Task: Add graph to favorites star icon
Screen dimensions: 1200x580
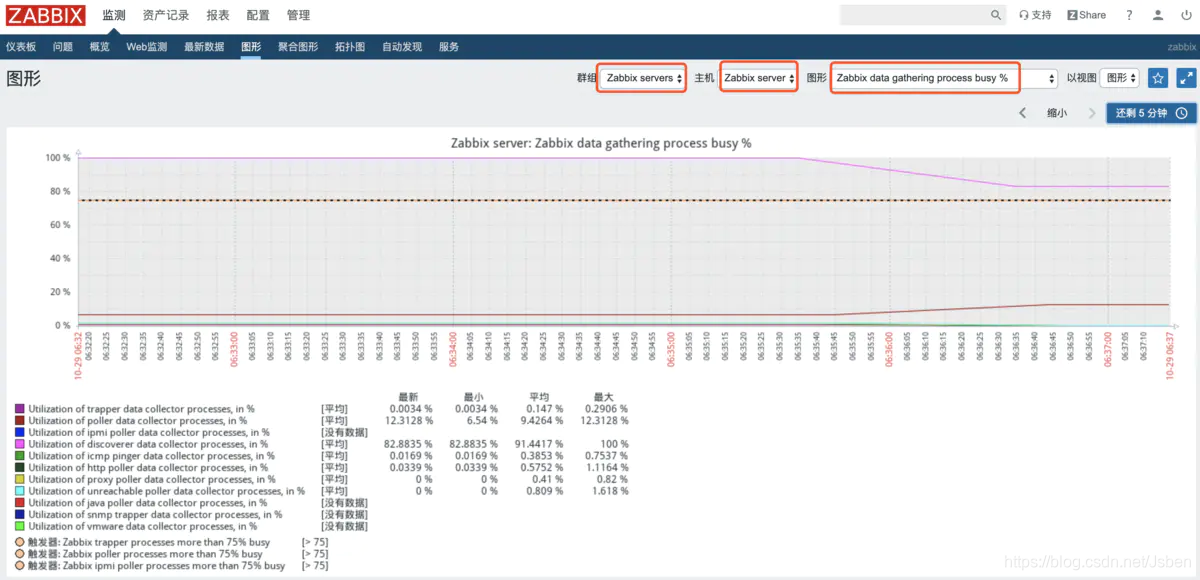Action: 1158,78
